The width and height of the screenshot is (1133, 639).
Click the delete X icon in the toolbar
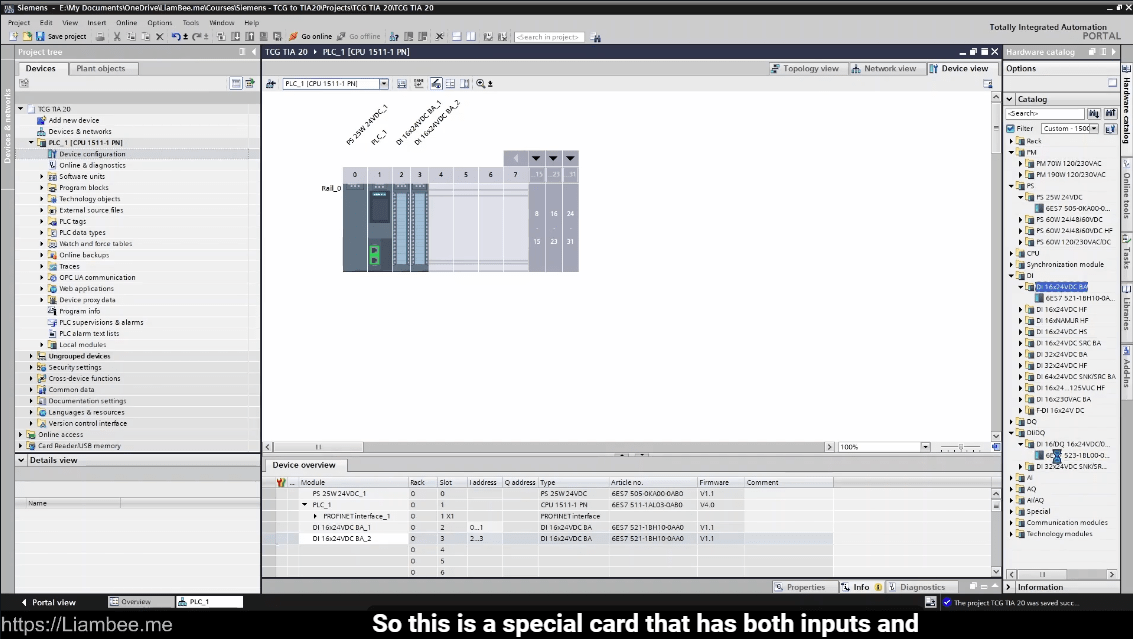pos(160,36)
